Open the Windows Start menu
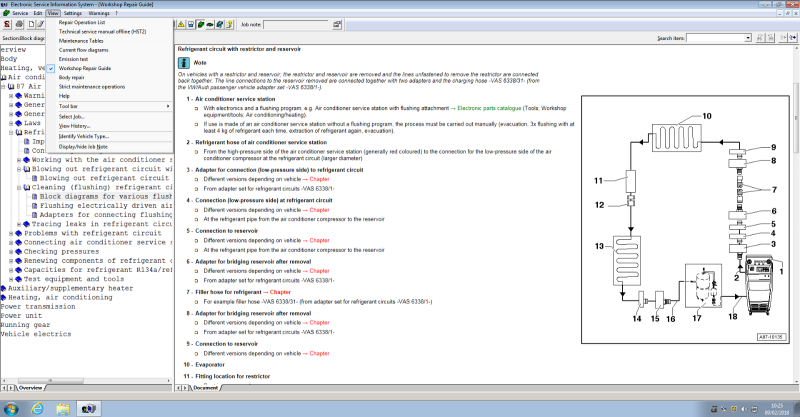The width and height of the screenshot is (800, 417). tap(12, 406)
